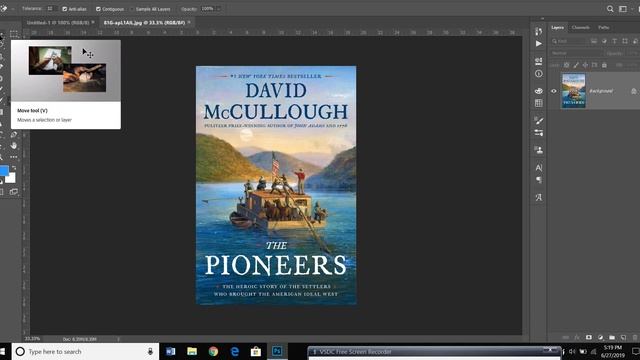
Task: Open the Brush Settings panel icon
Action: click(x=539, y=133)
